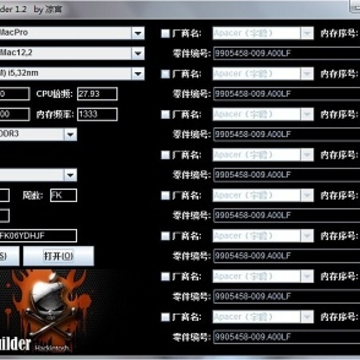
Task: Expand the DDR3 memory type dropdown
Action: tap(38, 134)
